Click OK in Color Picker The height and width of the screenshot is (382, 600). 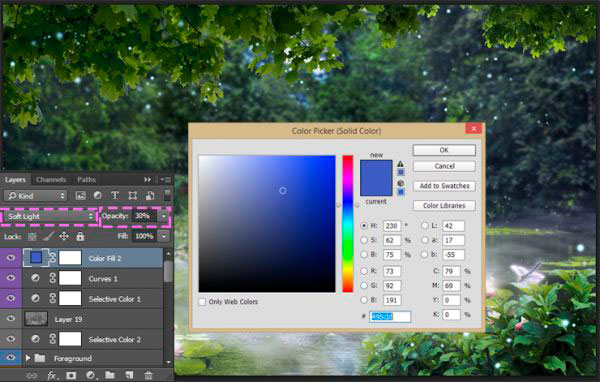coord(444,150)
